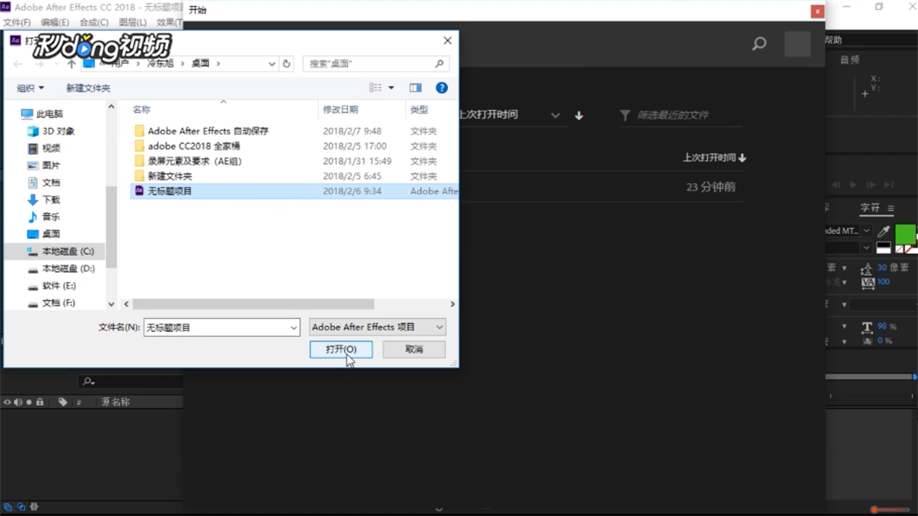Click the search magnifier in Start window

tap(759, 44)
